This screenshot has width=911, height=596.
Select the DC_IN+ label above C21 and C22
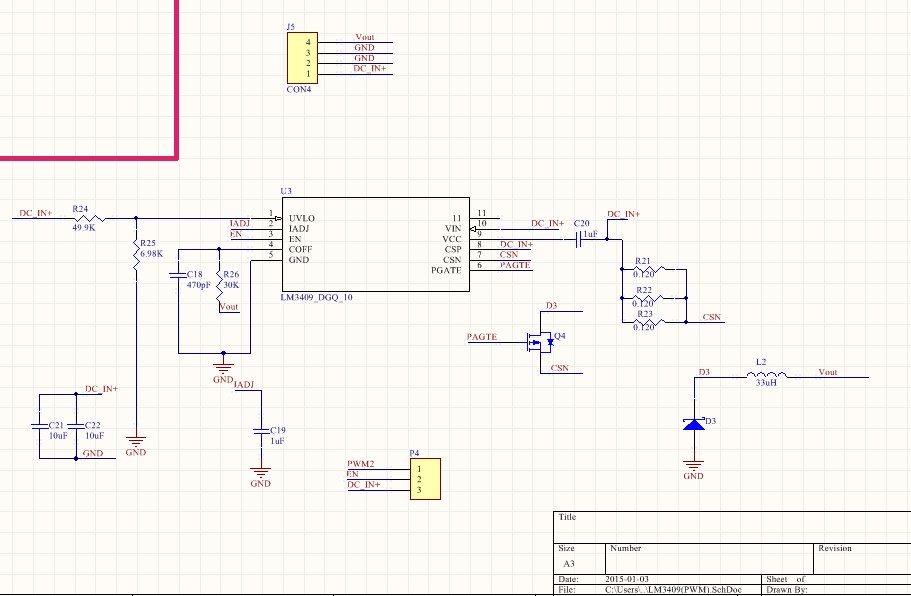click(102, 389)
